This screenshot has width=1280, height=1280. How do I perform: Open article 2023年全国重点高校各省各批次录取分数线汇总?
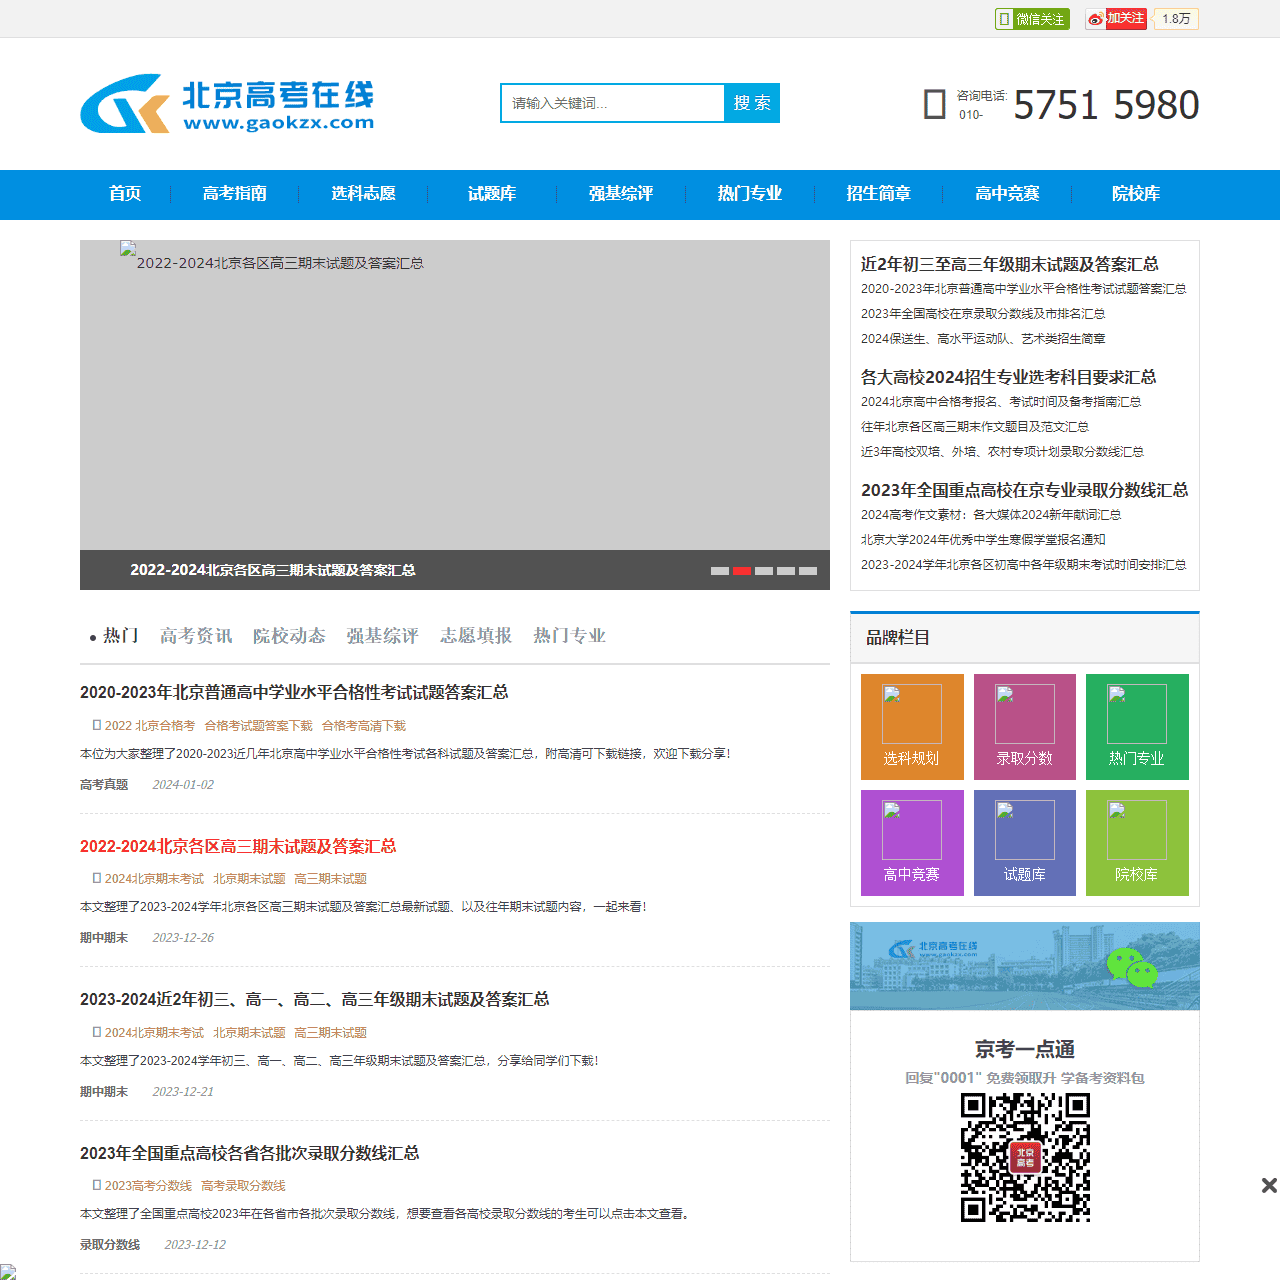tap(250, 1153)
